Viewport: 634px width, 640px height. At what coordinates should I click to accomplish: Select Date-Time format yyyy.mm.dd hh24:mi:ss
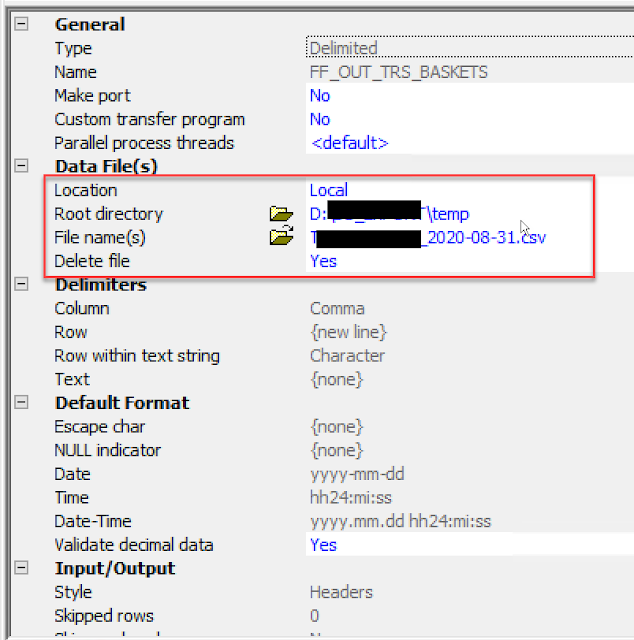(400, 522)
